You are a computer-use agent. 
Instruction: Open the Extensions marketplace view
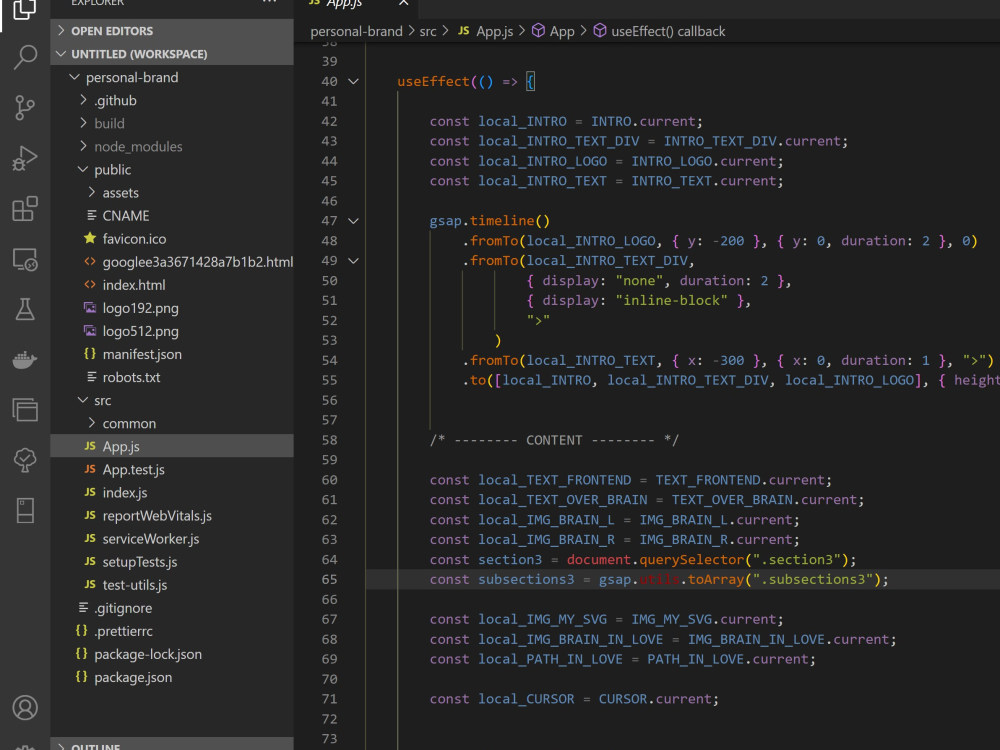pos(25,206)
